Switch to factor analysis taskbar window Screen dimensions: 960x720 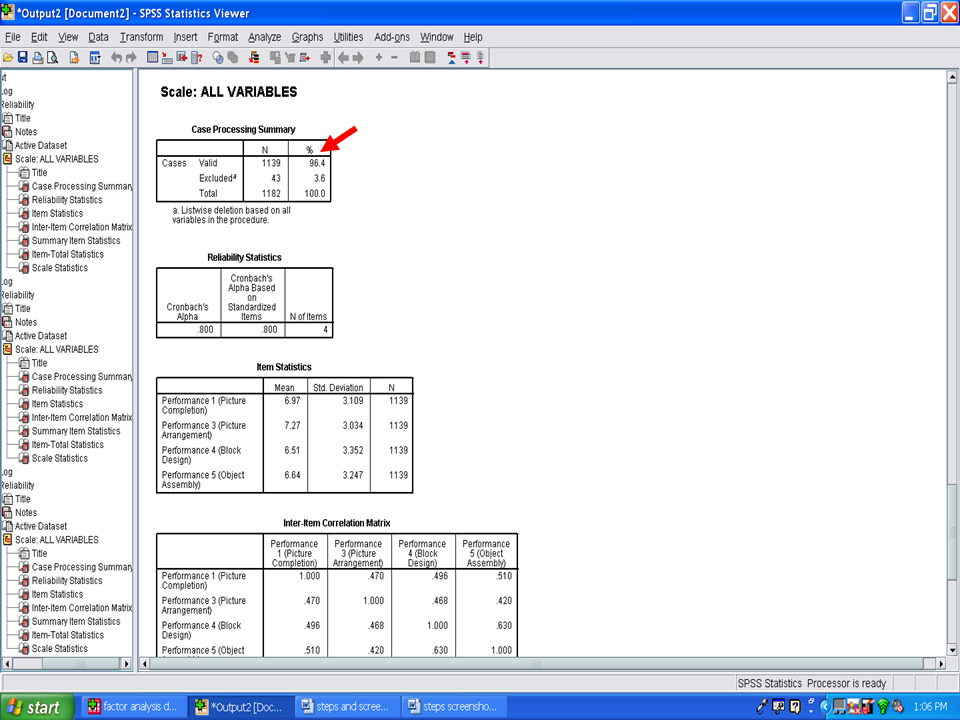click(133, 707)
